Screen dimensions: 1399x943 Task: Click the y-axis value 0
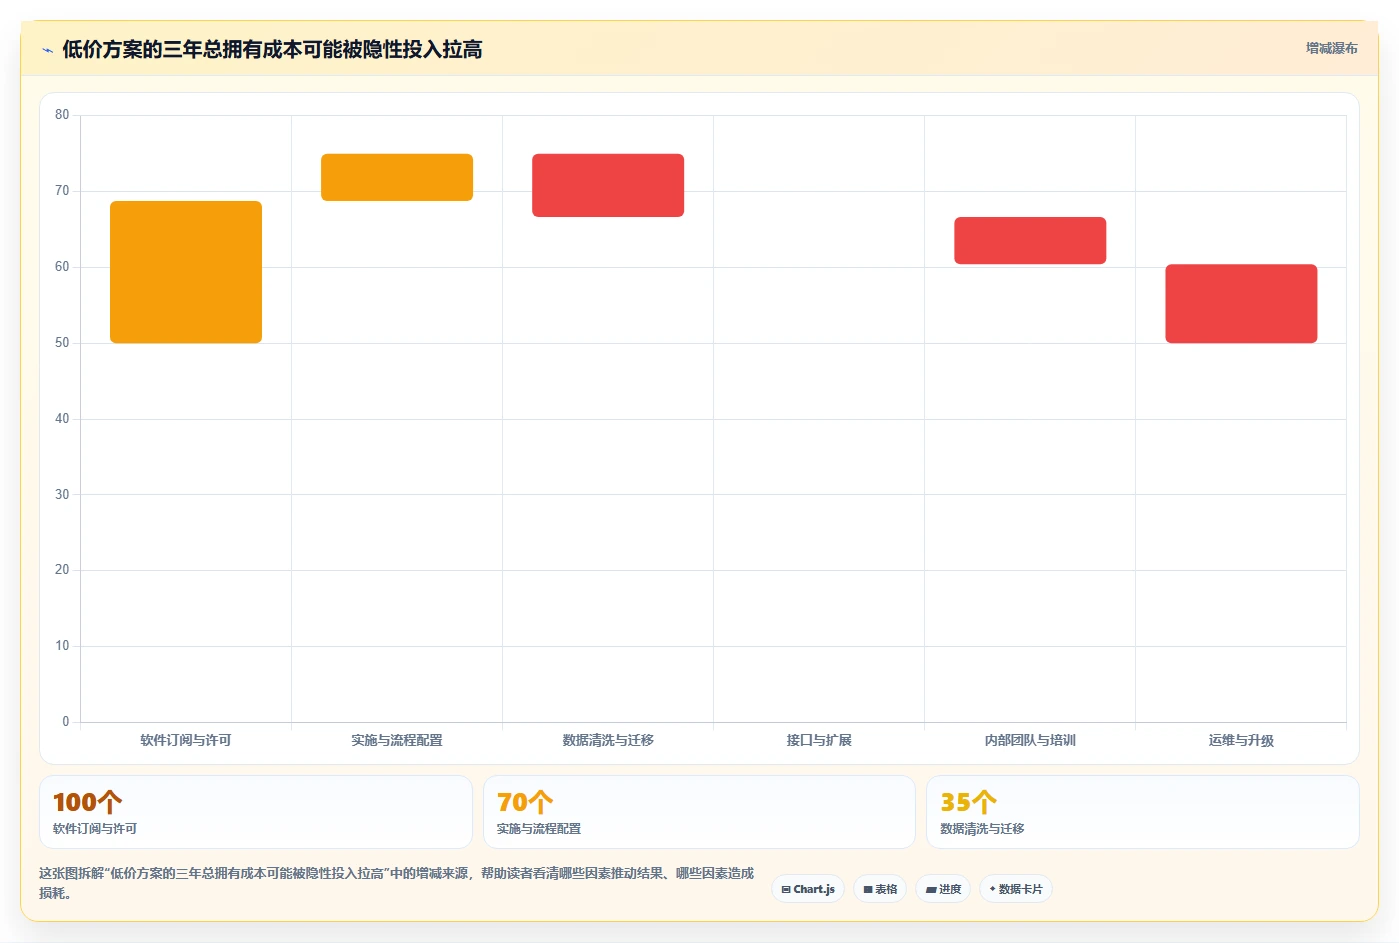(x=66, y=721)
